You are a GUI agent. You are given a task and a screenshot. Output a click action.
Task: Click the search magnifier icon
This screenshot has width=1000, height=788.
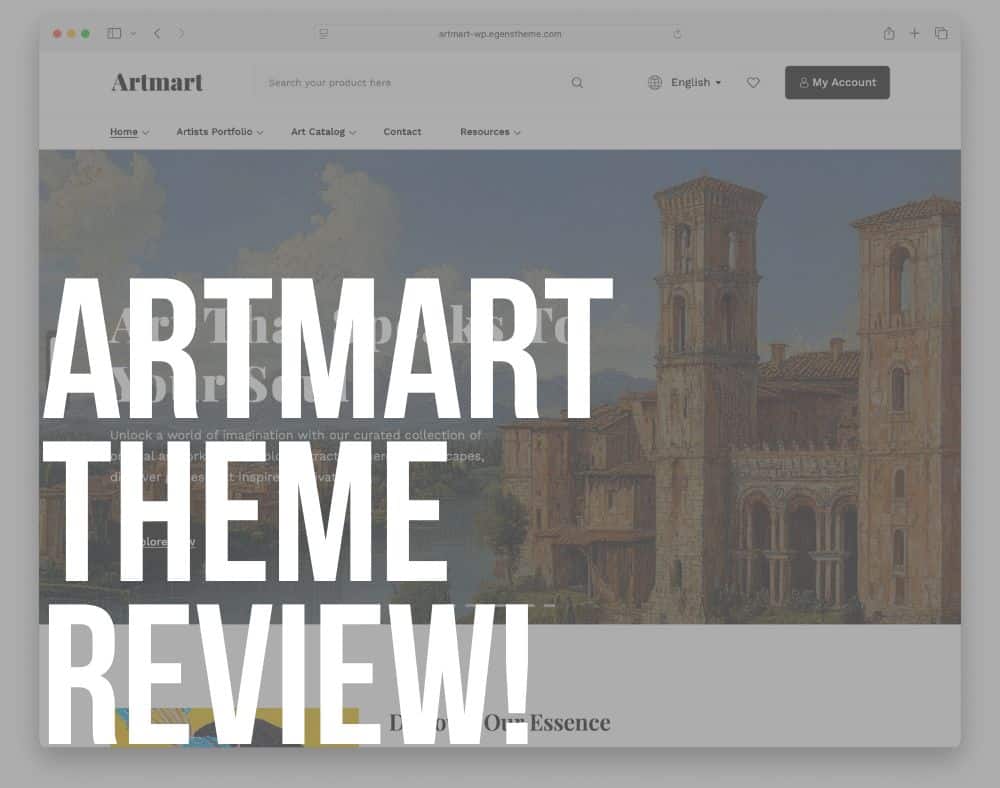click(x=577, y=83)
